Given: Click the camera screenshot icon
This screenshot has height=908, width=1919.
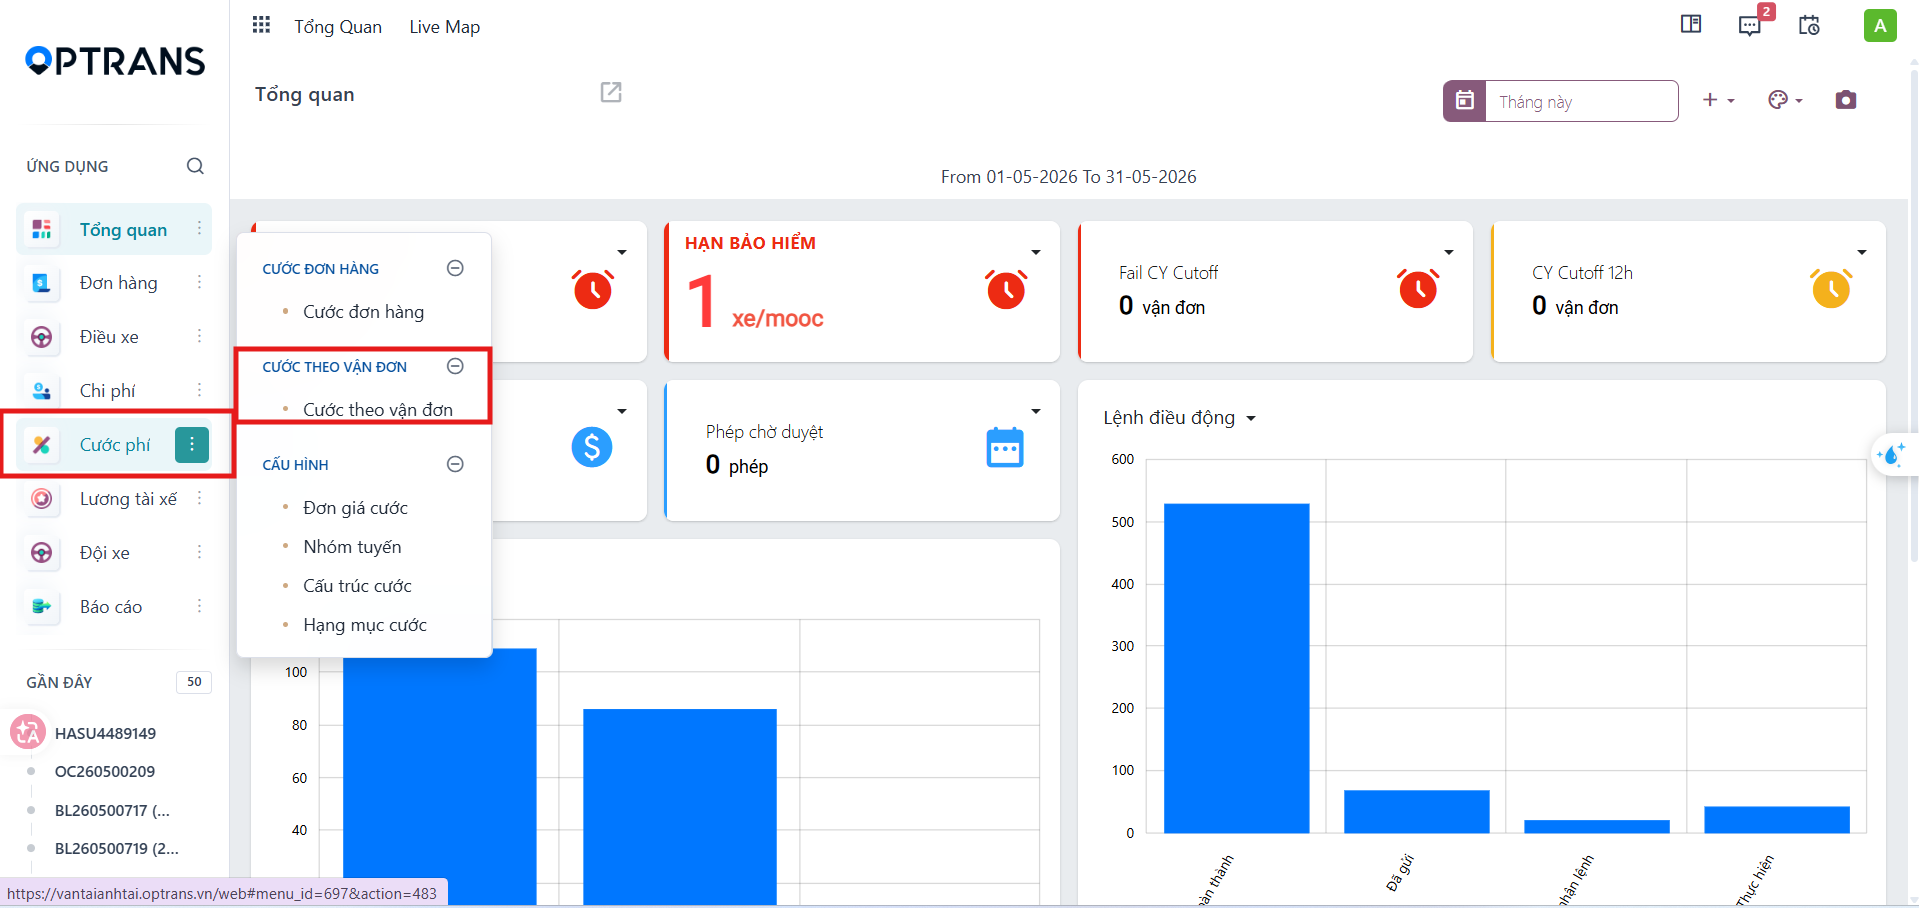Looking at the screenshot, I should pyautogui.click(x=1846, y=100).
